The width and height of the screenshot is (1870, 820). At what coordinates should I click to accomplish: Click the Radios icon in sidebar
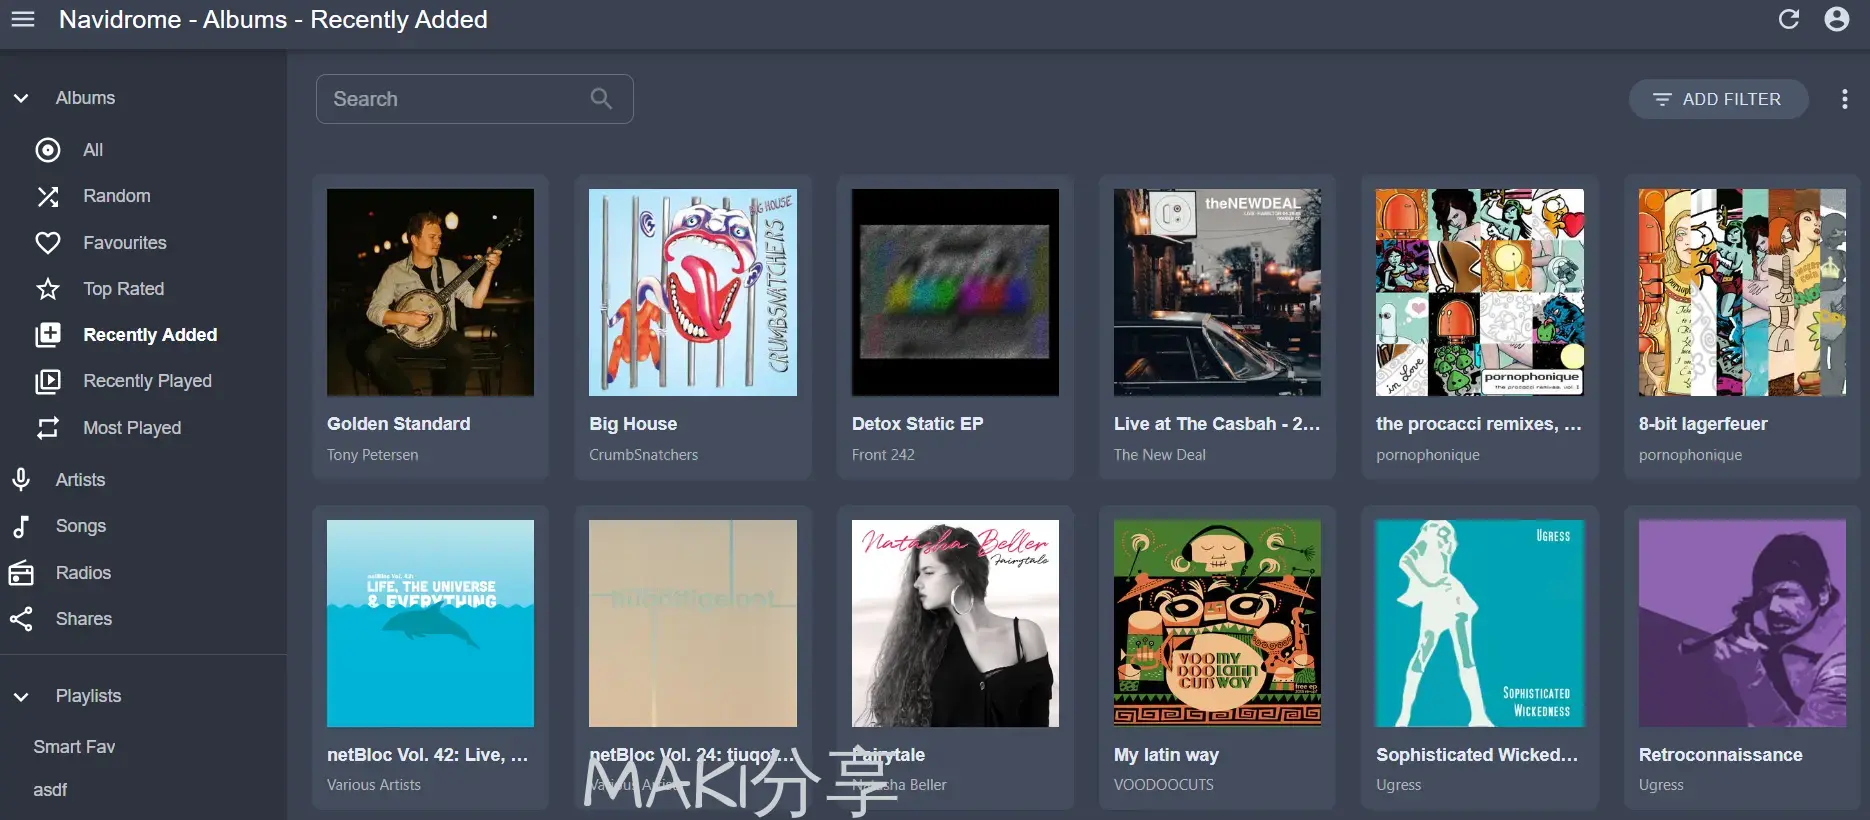(x=21, y=573)
